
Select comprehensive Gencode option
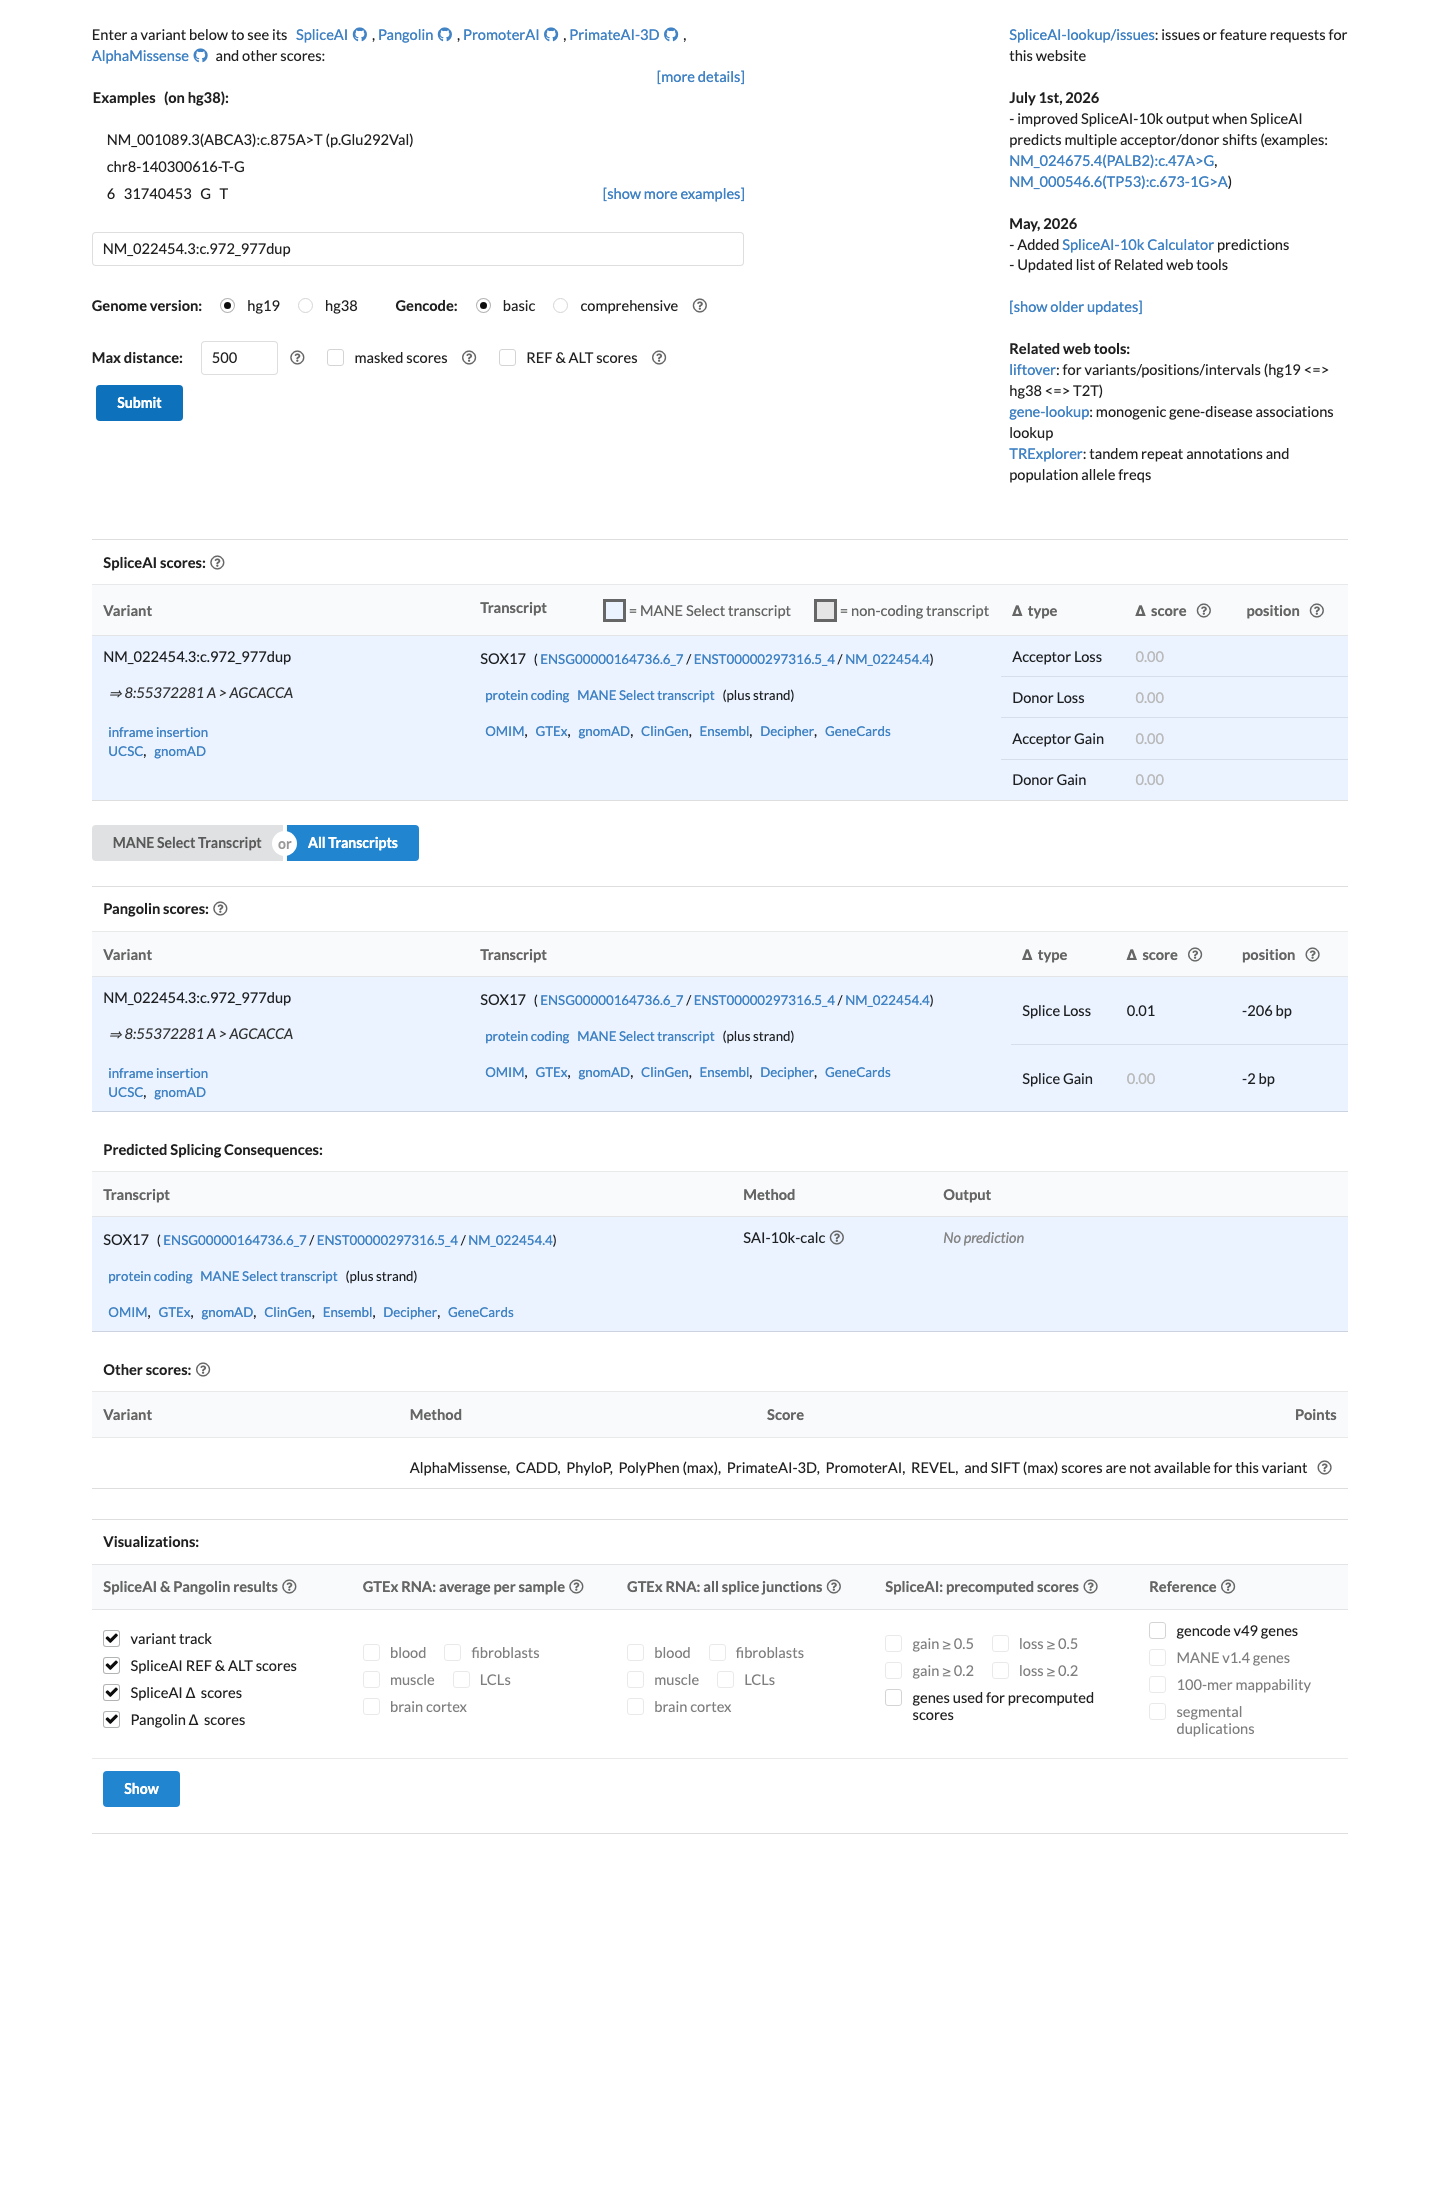point(561,306)
